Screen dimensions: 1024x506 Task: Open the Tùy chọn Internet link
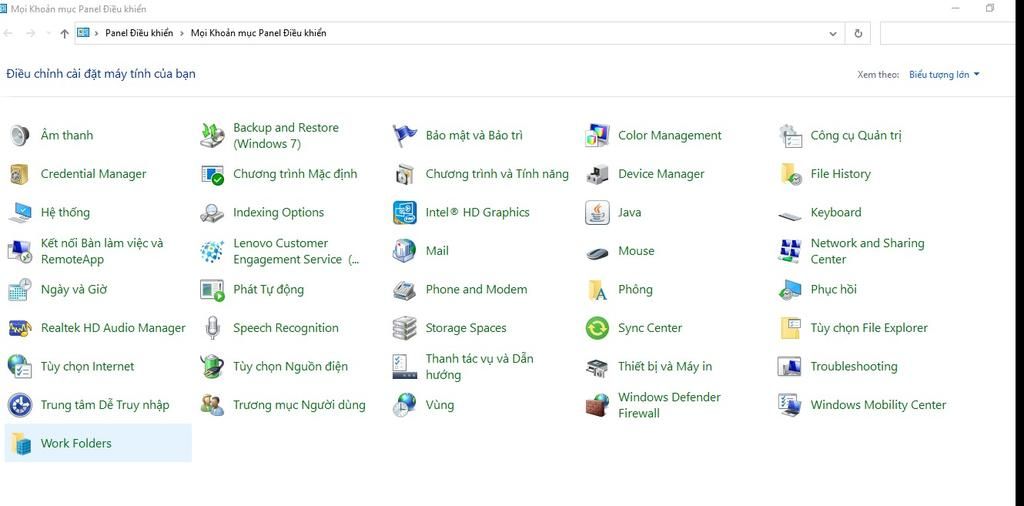pos(87,366)
